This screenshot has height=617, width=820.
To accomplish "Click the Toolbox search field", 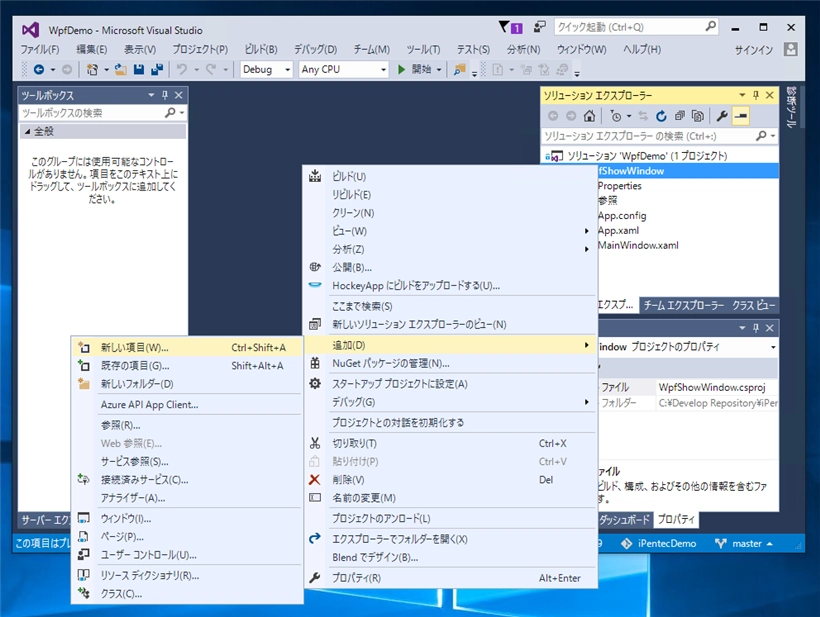I will point(92,113).
